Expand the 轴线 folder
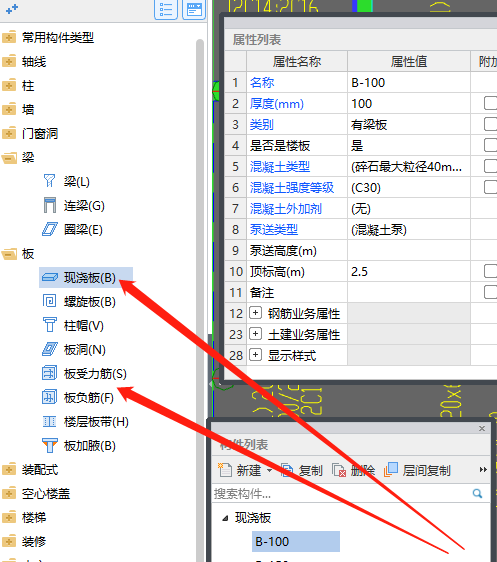Screen dimensions: 497x562 coord(9,61)
